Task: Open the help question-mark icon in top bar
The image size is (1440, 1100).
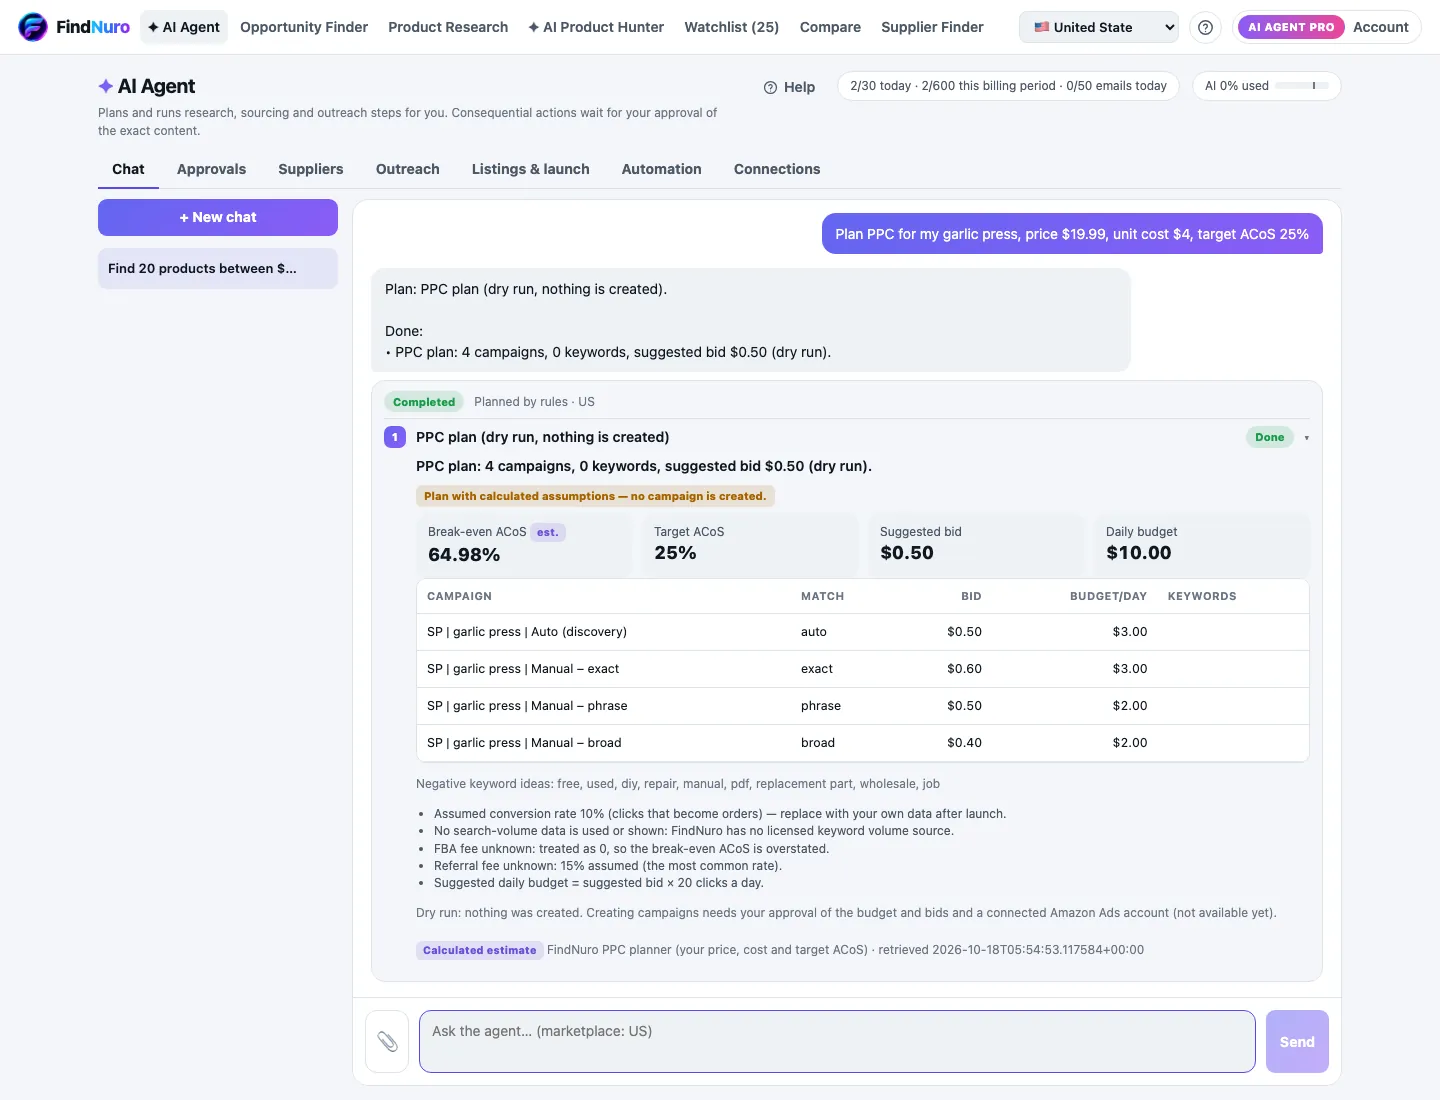Action: pyautogui.click(x=1205, y=27)
